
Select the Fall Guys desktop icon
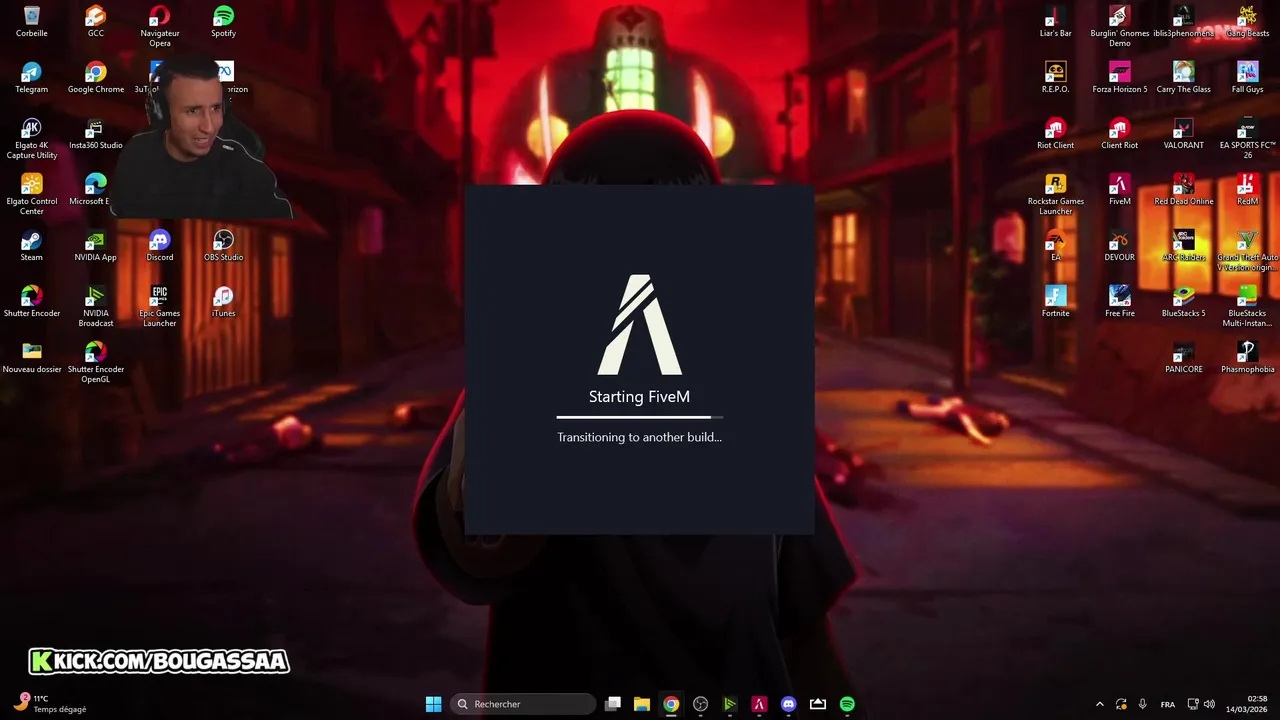pos(1248,78)
